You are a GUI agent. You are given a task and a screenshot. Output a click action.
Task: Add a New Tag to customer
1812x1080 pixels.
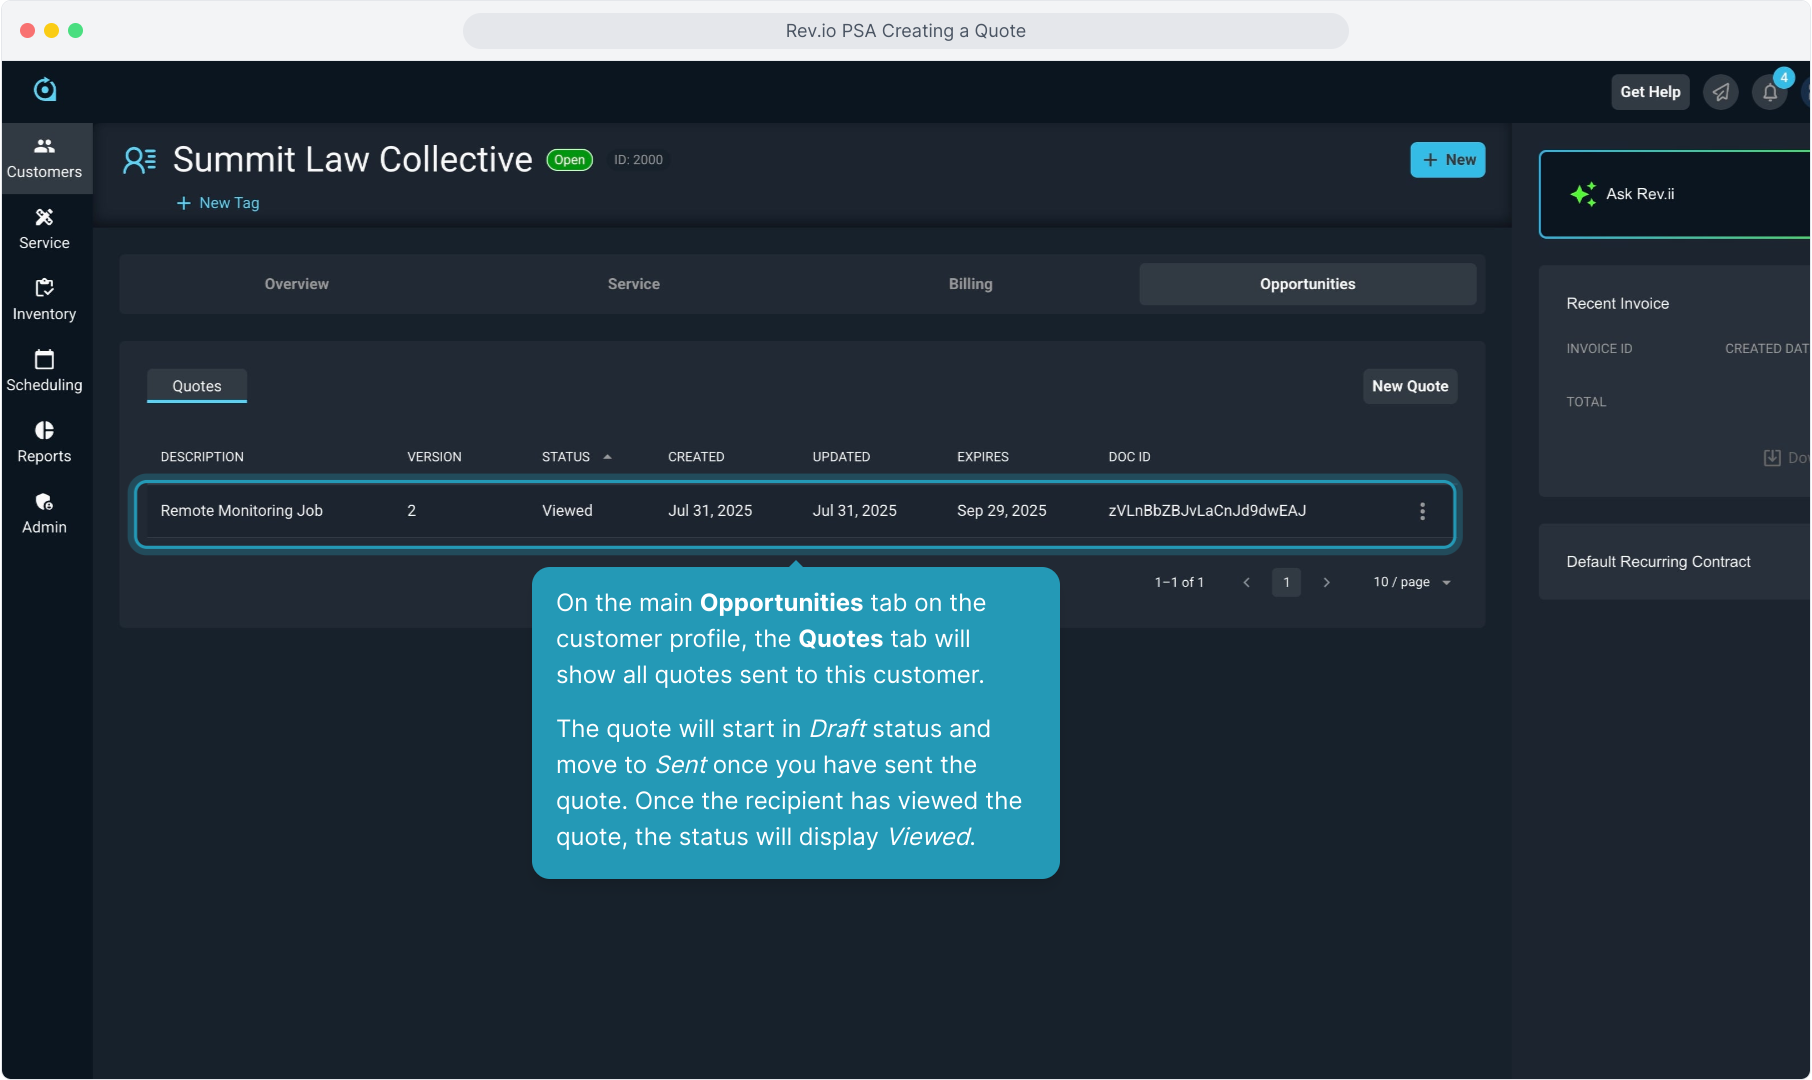pos(218,203)
